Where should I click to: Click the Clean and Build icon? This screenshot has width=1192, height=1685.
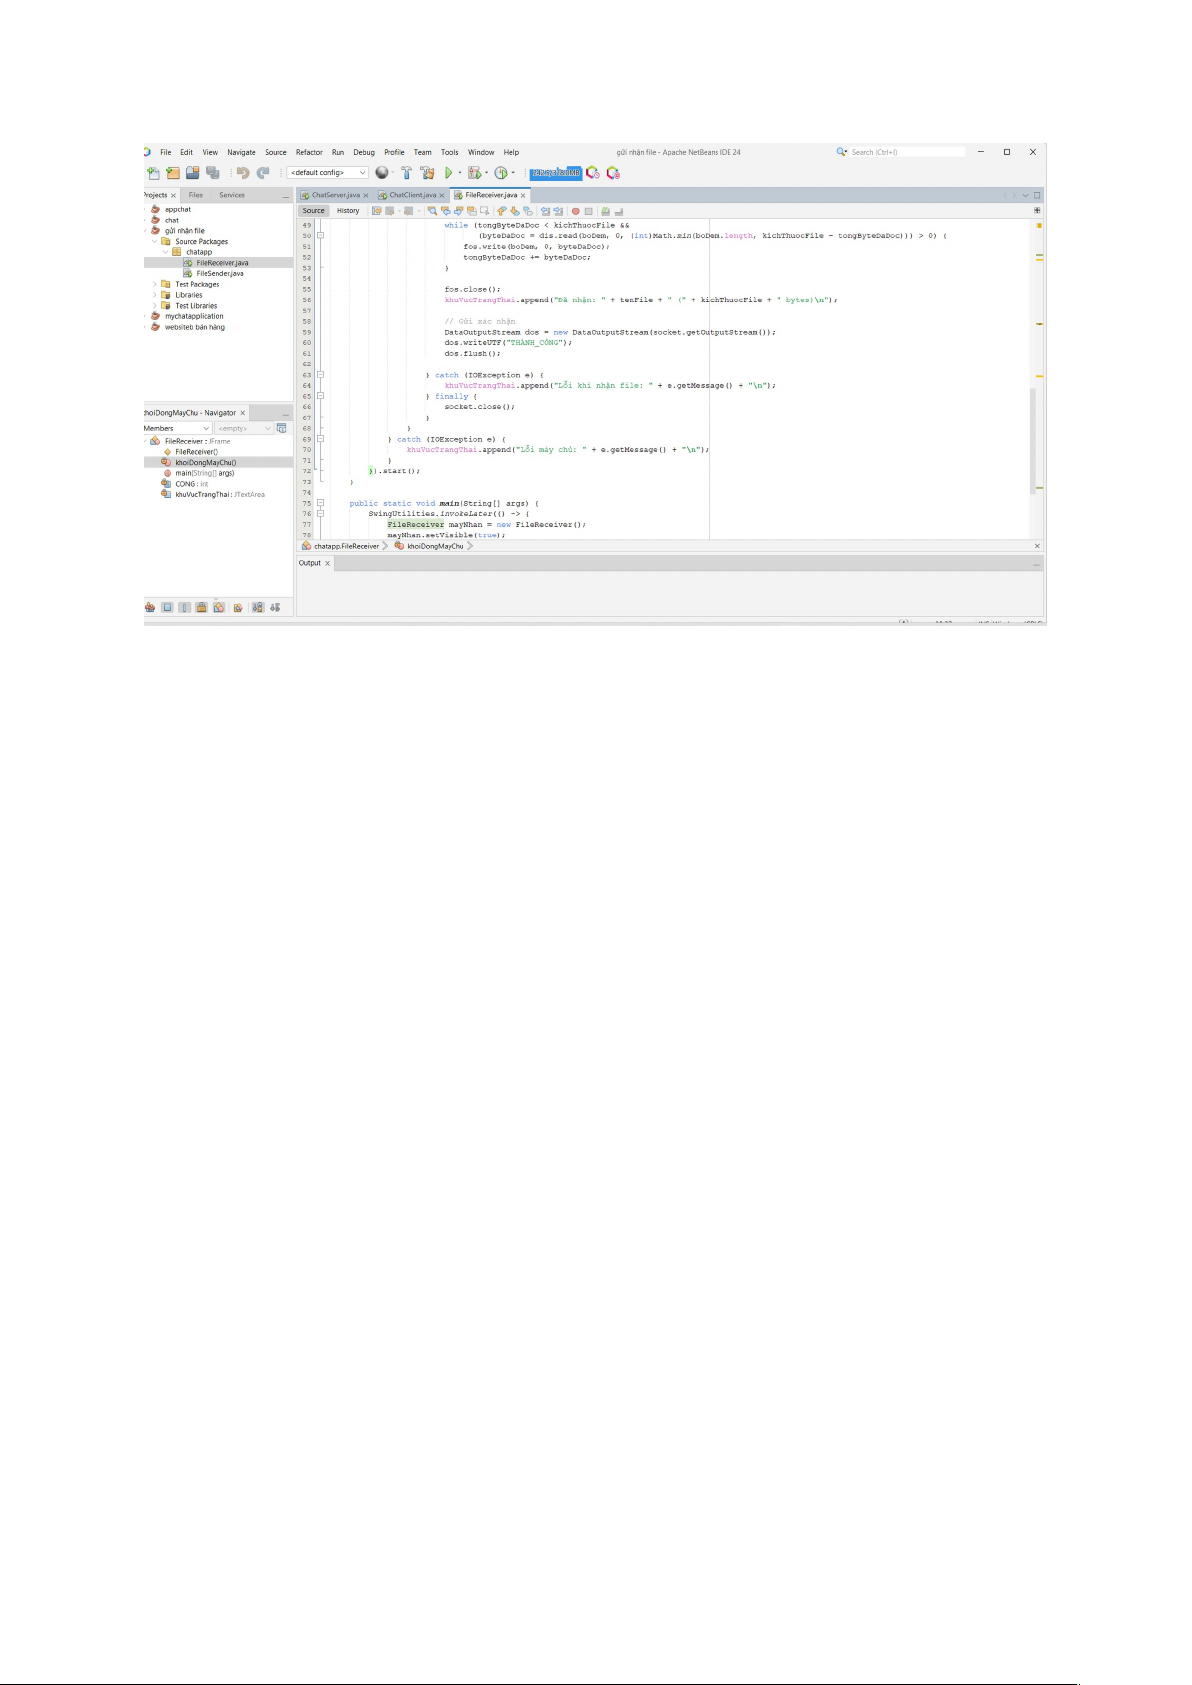[427, 173]
